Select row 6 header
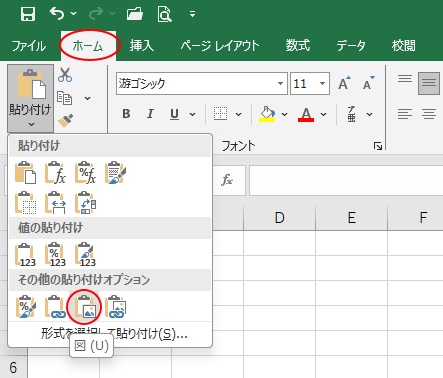 [x=13, y=367]
